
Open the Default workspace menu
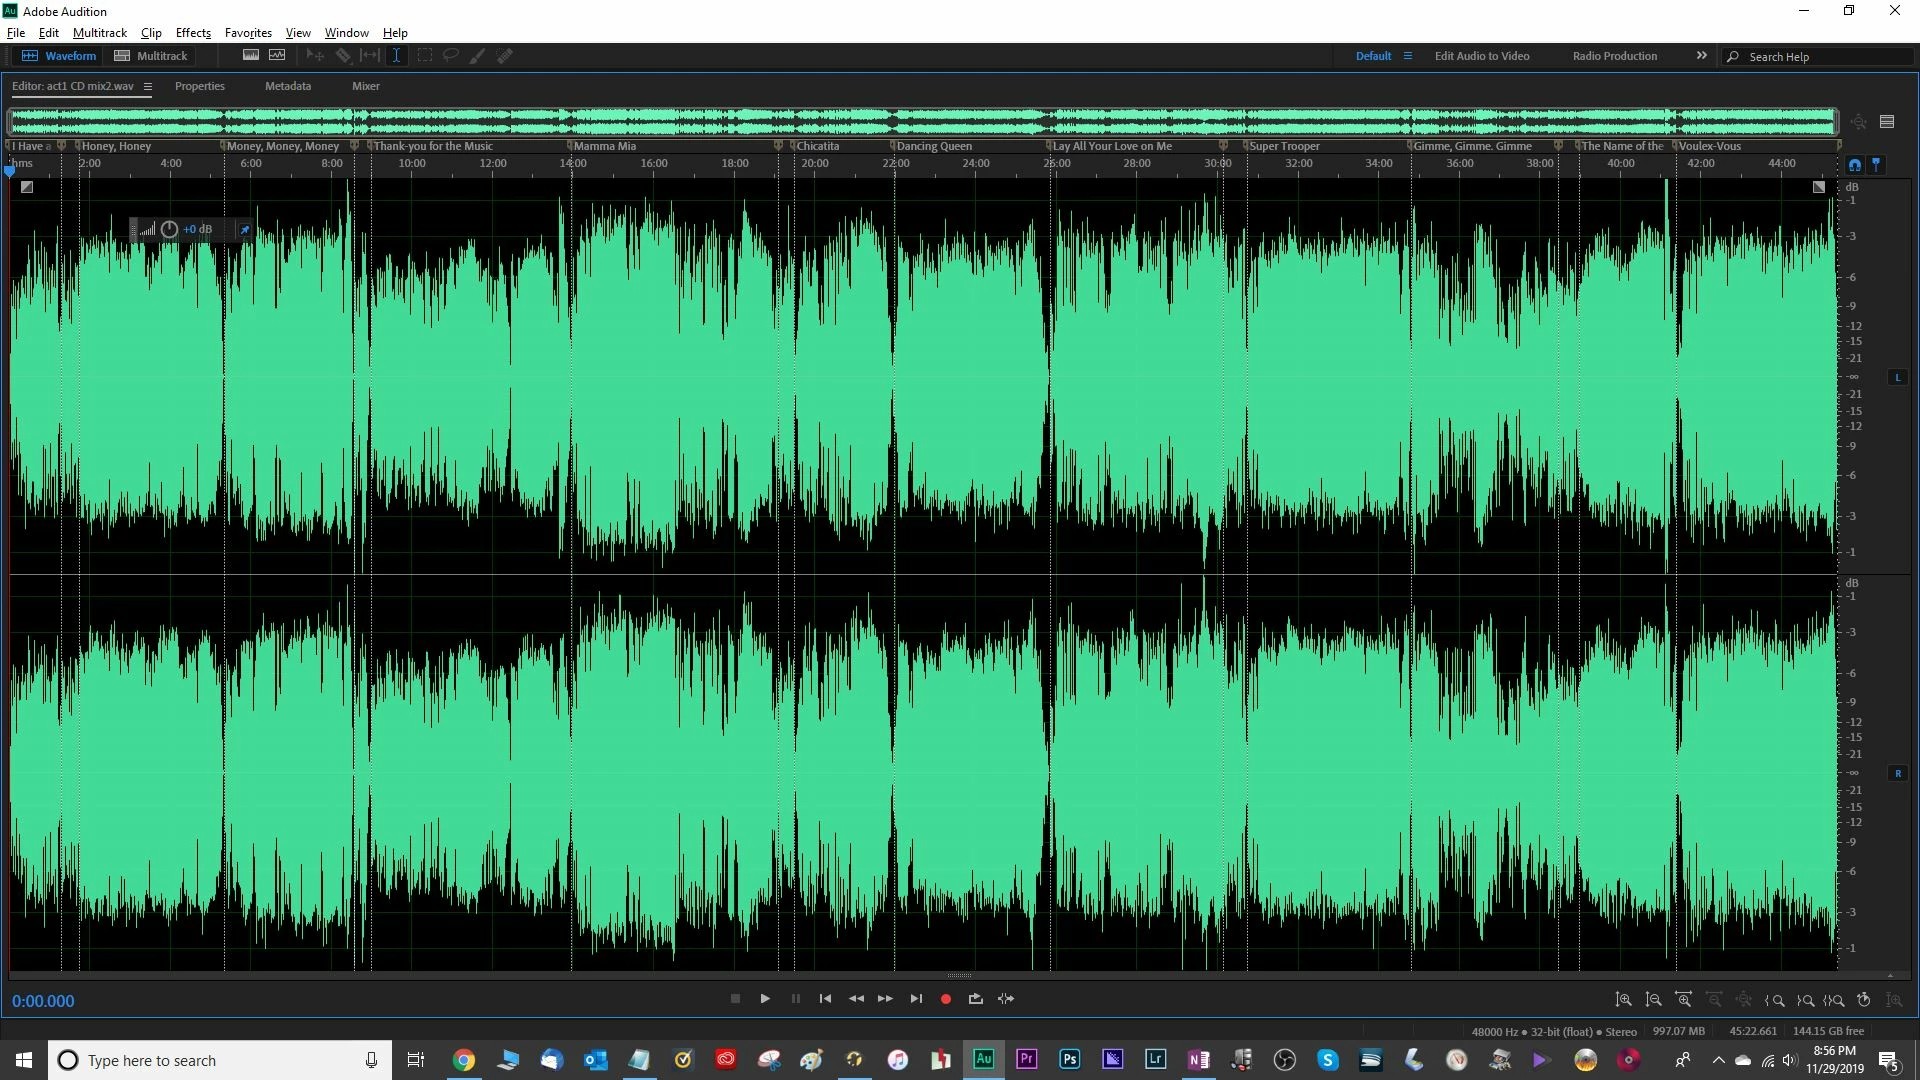1408,56
